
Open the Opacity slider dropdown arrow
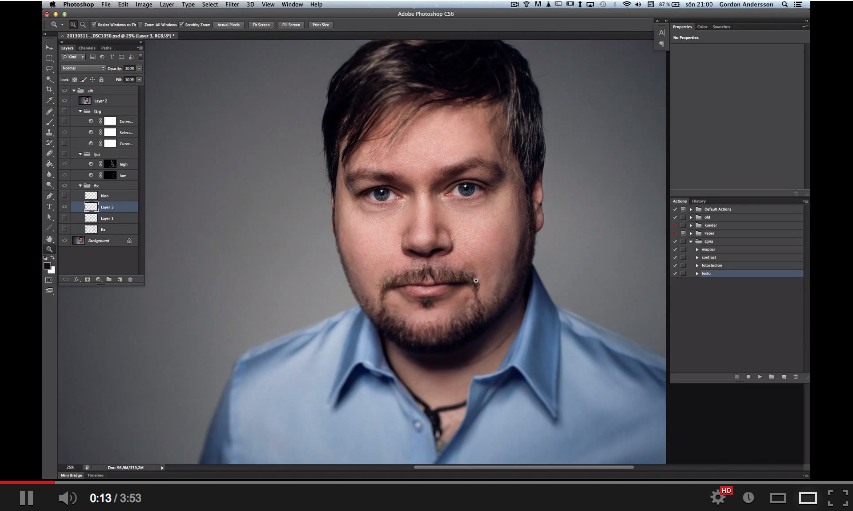tap(139, 68)
